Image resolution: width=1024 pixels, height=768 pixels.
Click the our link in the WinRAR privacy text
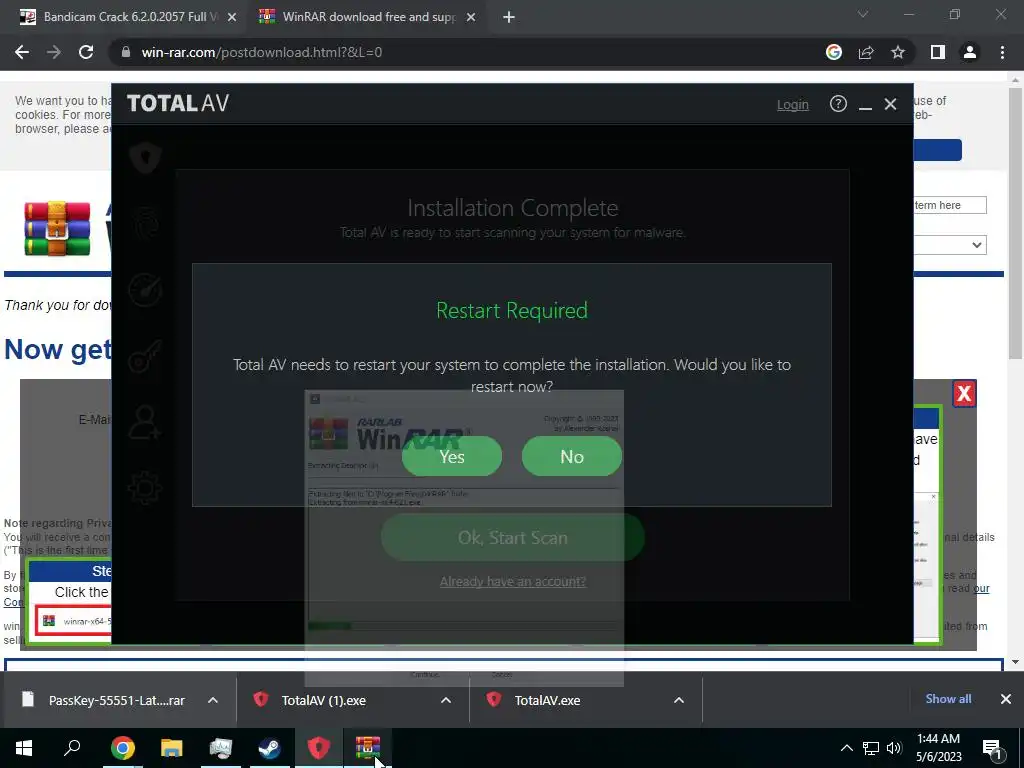[x=982, y=588]
